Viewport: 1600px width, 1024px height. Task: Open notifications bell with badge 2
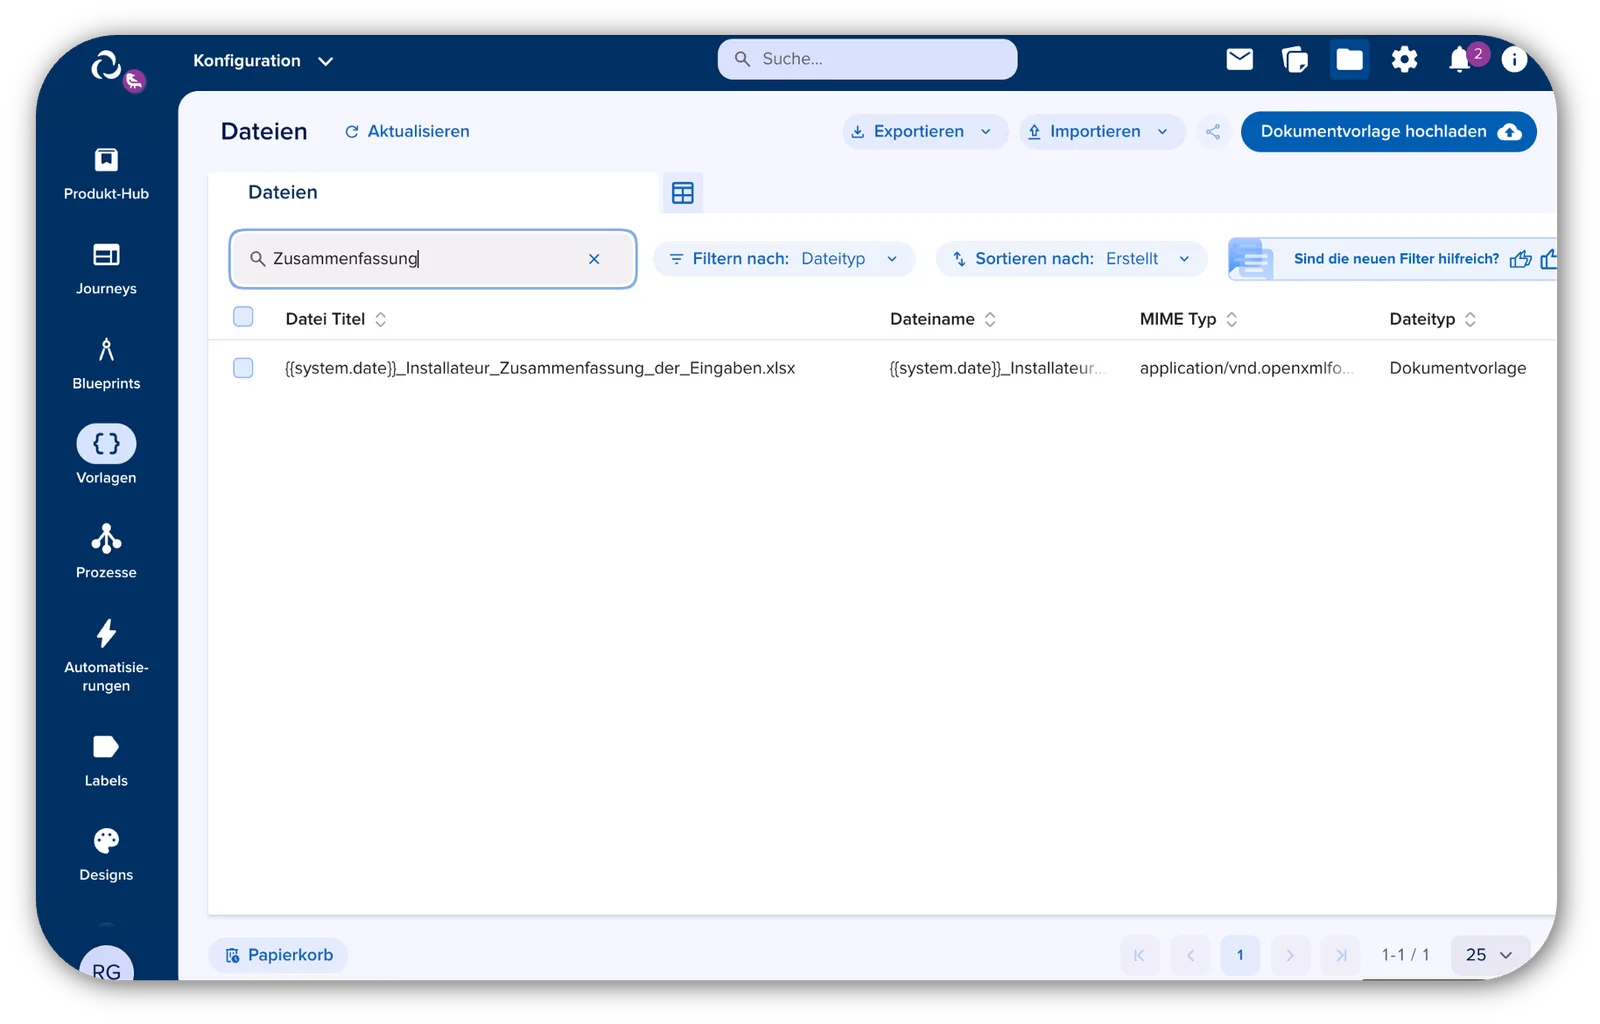(1461, 60)
